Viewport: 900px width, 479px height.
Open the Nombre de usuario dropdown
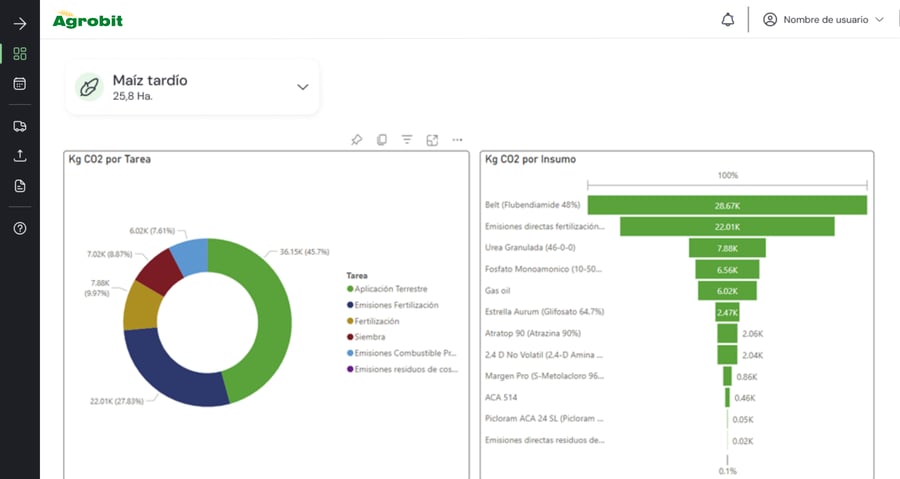[x=824, y=20]
